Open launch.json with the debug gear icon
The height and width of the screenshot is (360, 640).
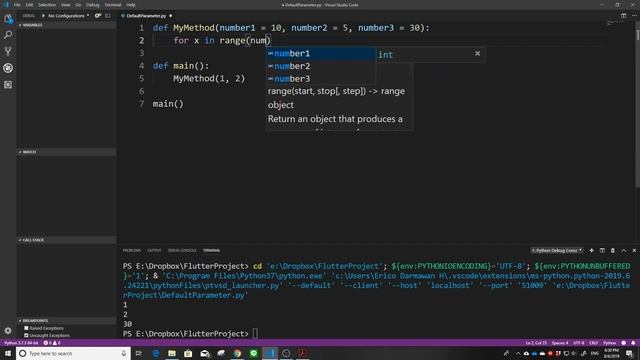point(98,16)
